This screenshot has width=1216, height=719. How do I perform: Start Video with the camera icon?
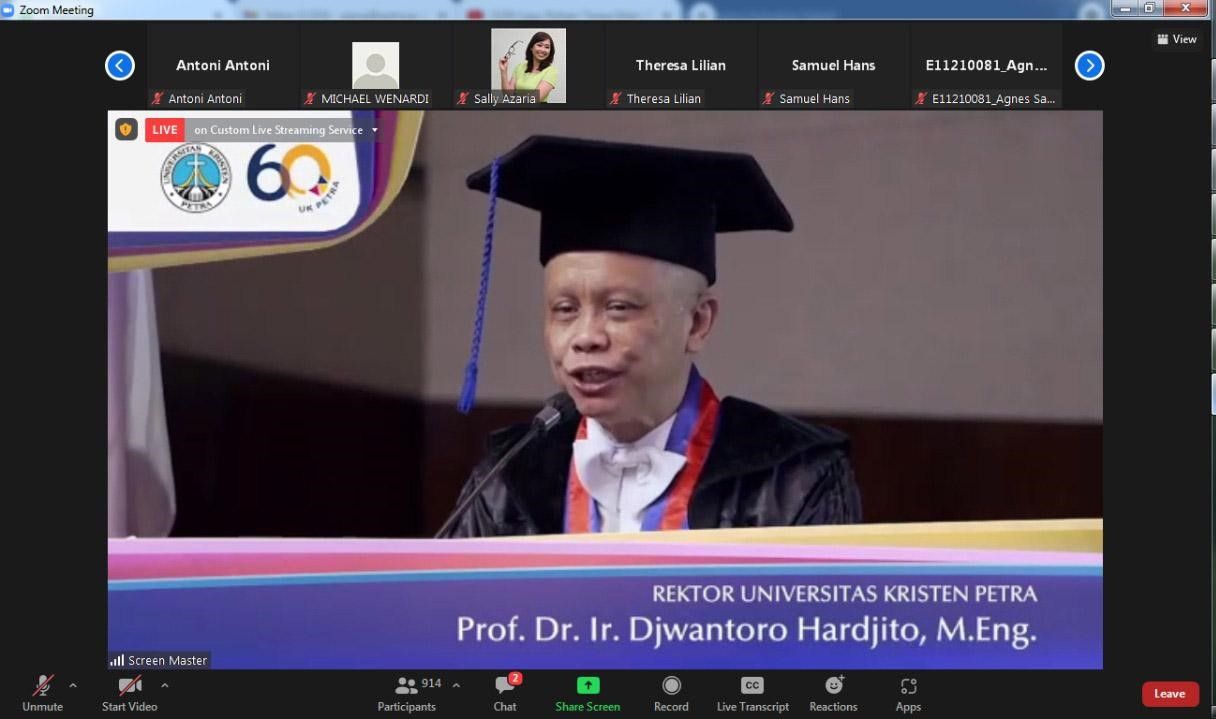129,693
